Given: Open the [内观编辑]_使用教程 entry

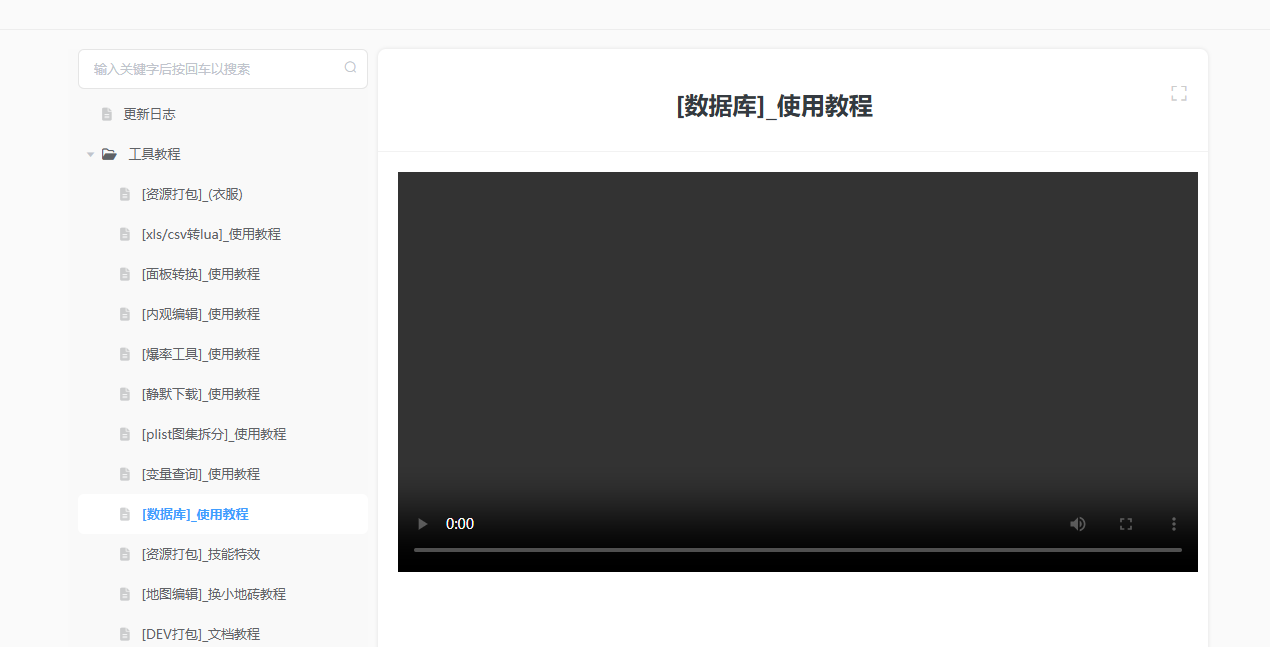Looking at the screenshot, I should pos(200,314).
